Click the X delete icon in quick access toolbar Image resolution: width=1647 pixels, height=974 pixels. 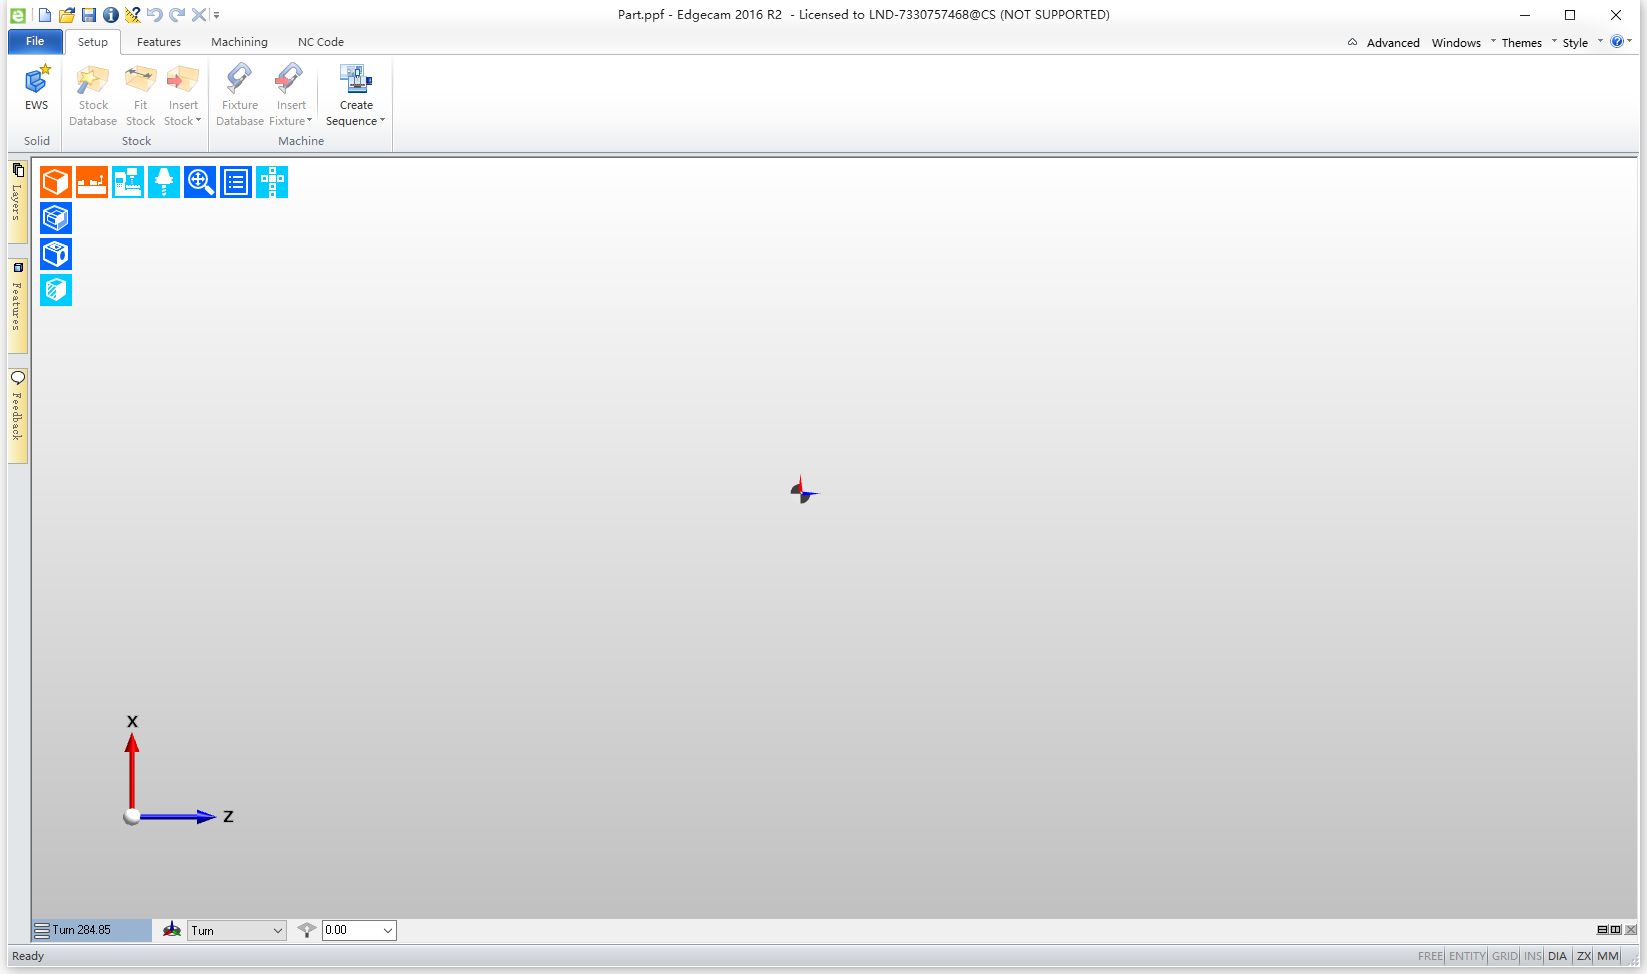pyautogui.click(x=199, y=15)
